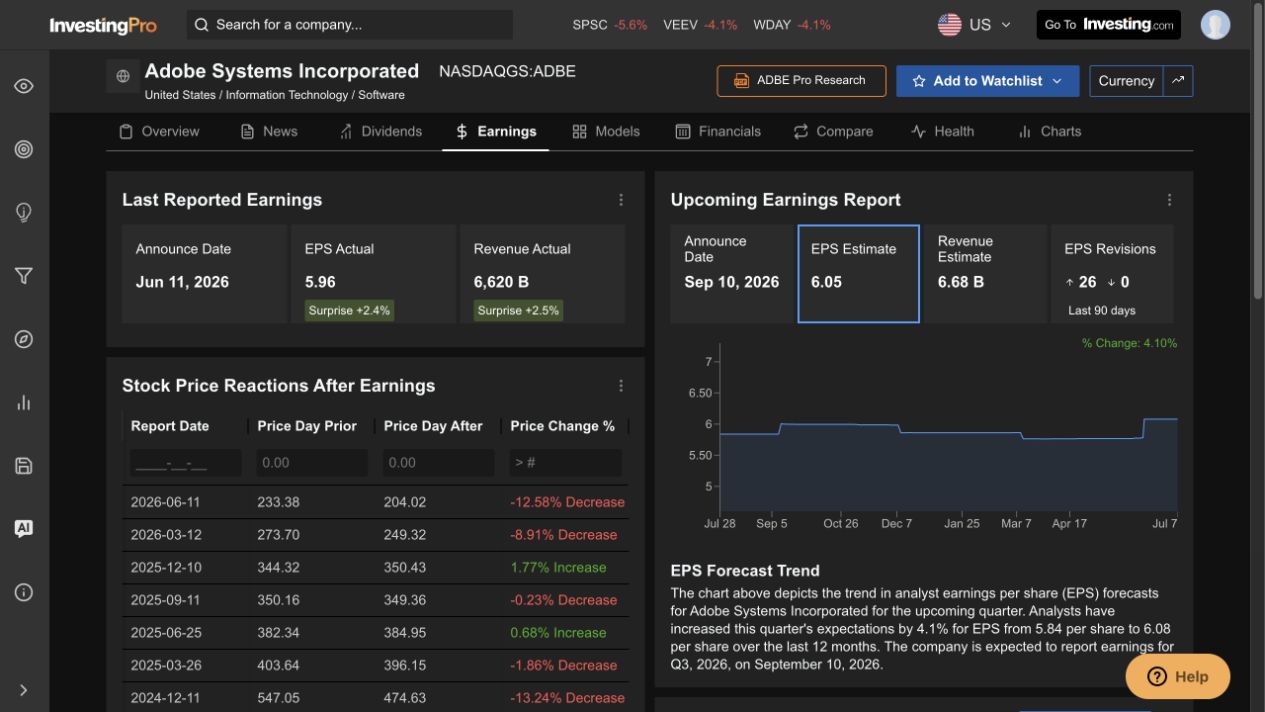Screen dimensions: 1265x712
Task: Switch to the Health tab
Action: pos(942,131)
